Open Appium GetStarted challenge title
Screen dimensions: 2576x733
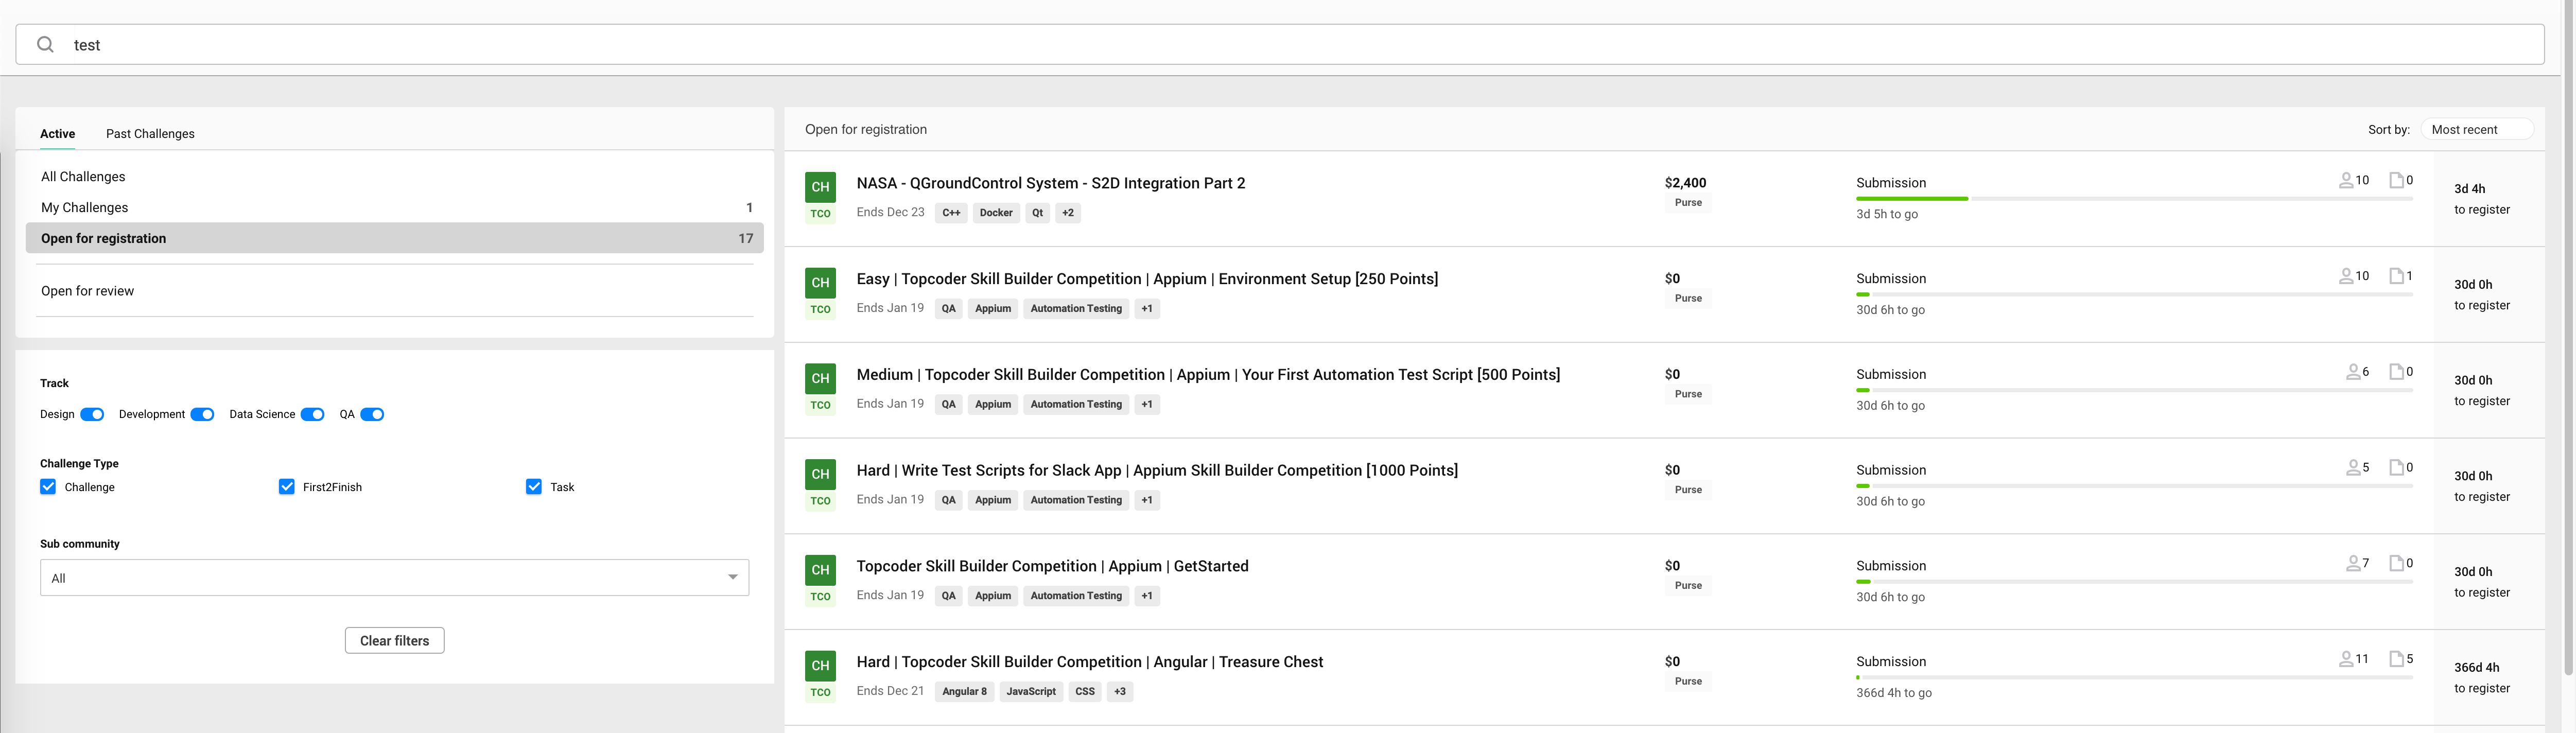[1052, 566]
